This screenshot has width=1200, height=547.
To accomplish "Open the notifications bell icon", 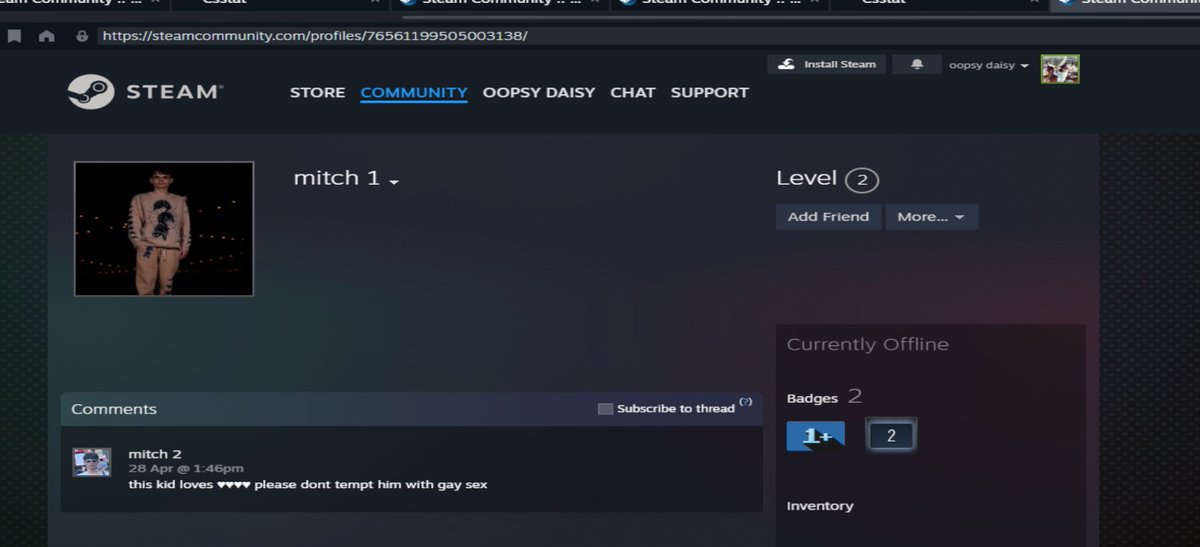I will click(x=917, y=64).
